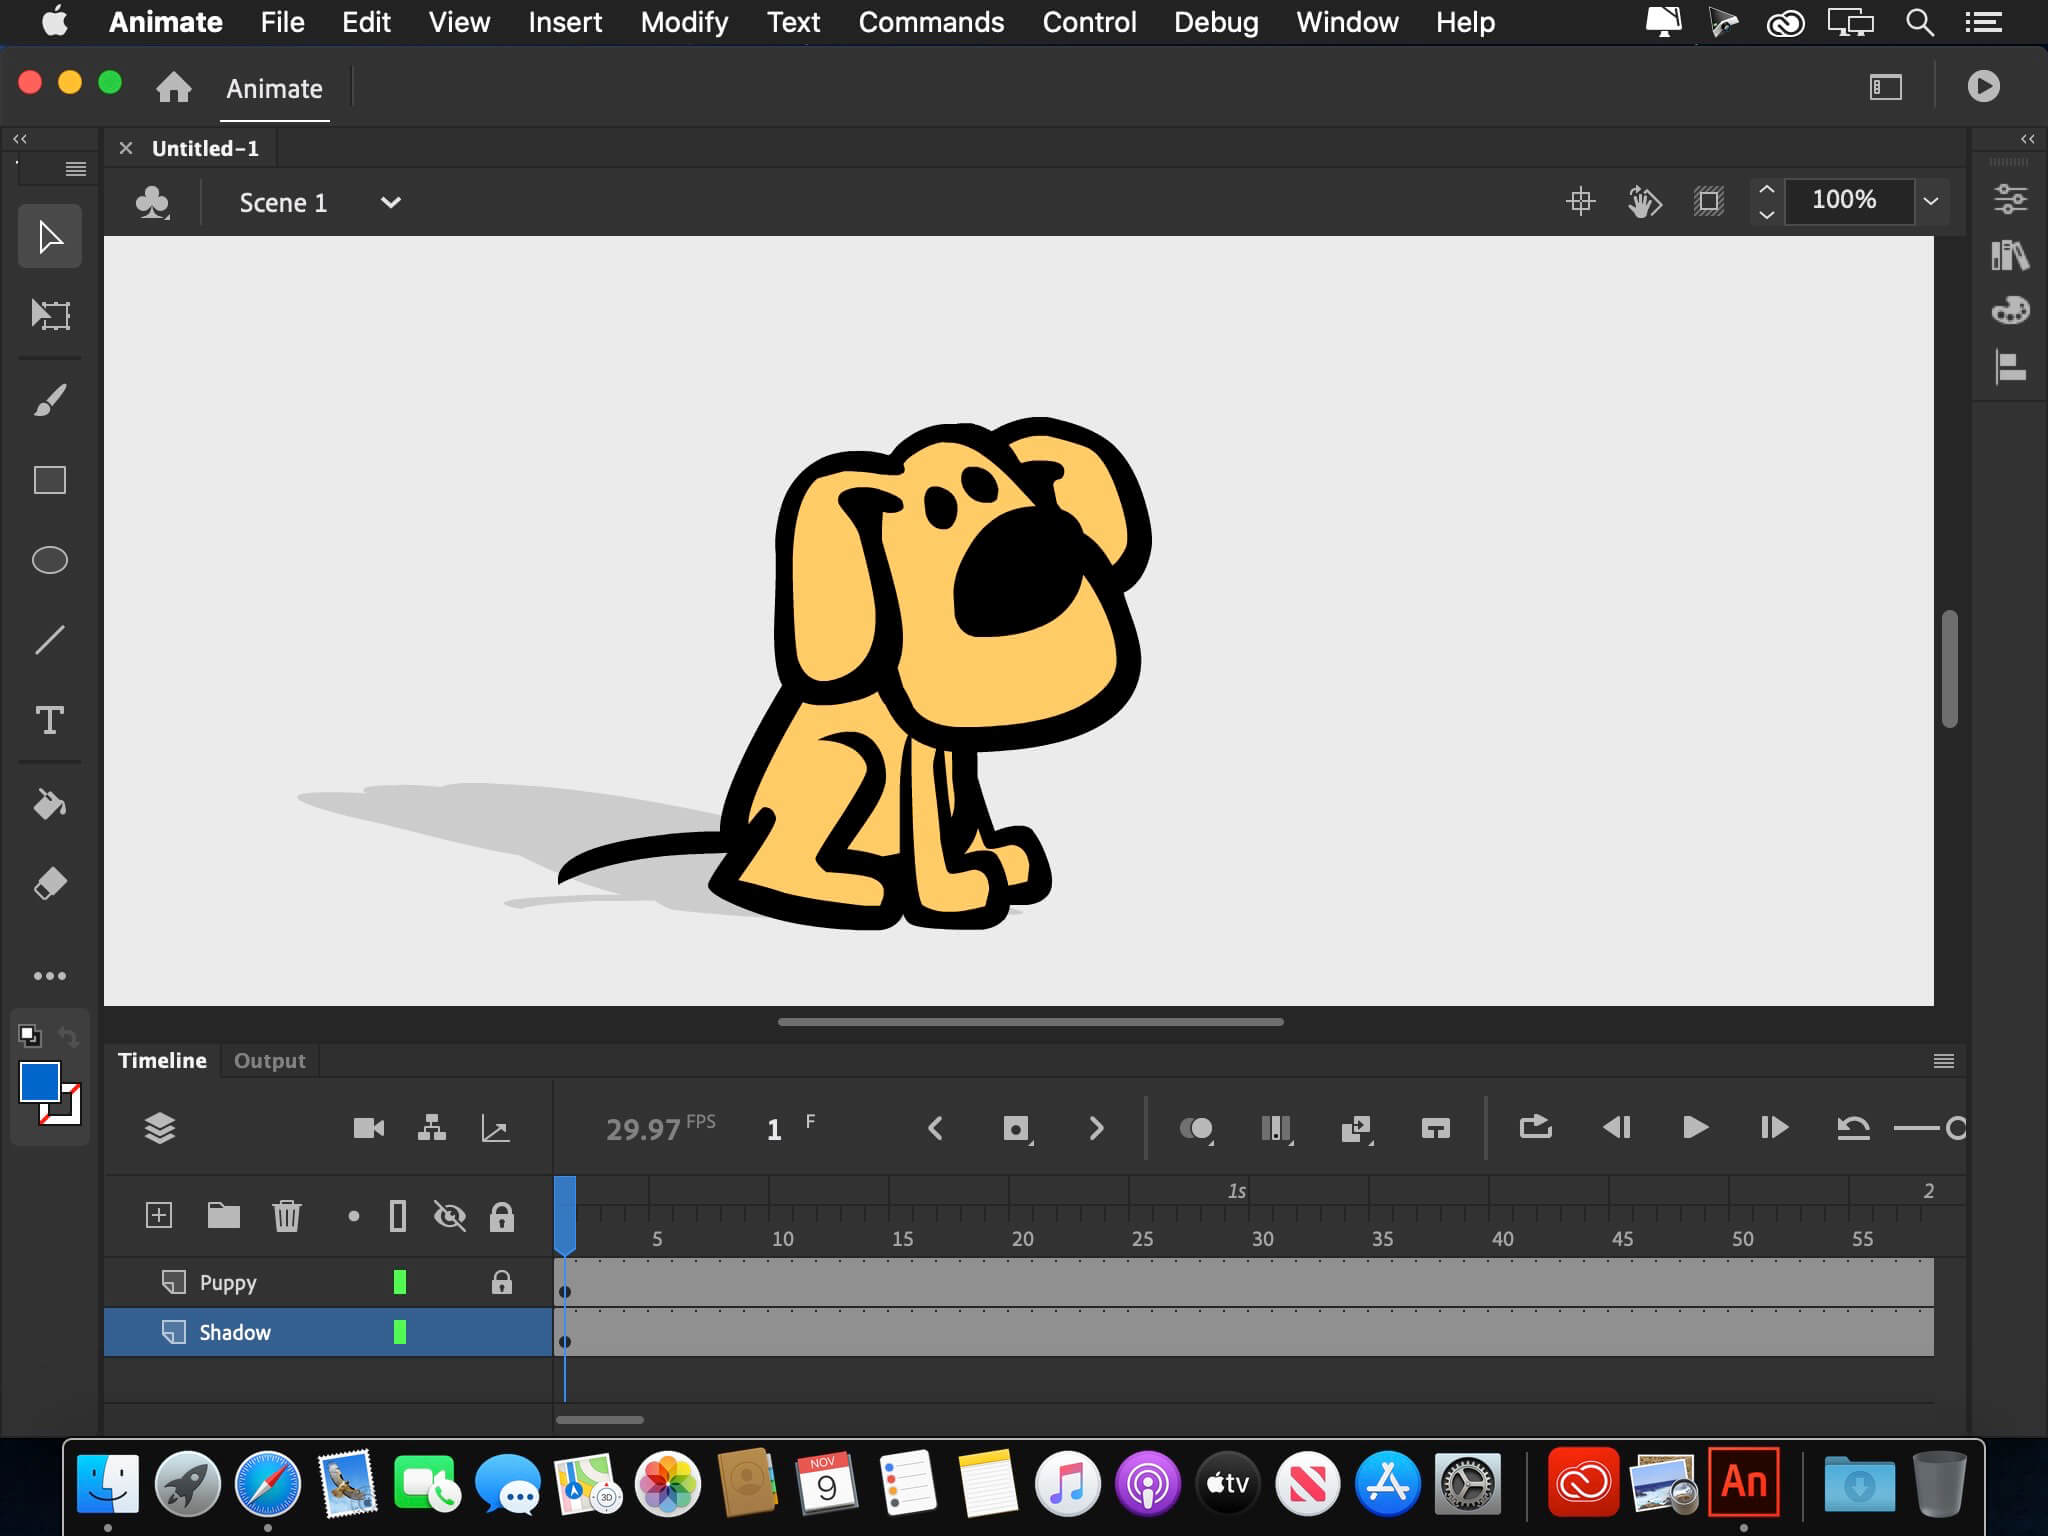Toggle lock on Puppy layer
This screenshot has height=1536, width=2048.
(502, 1279)
